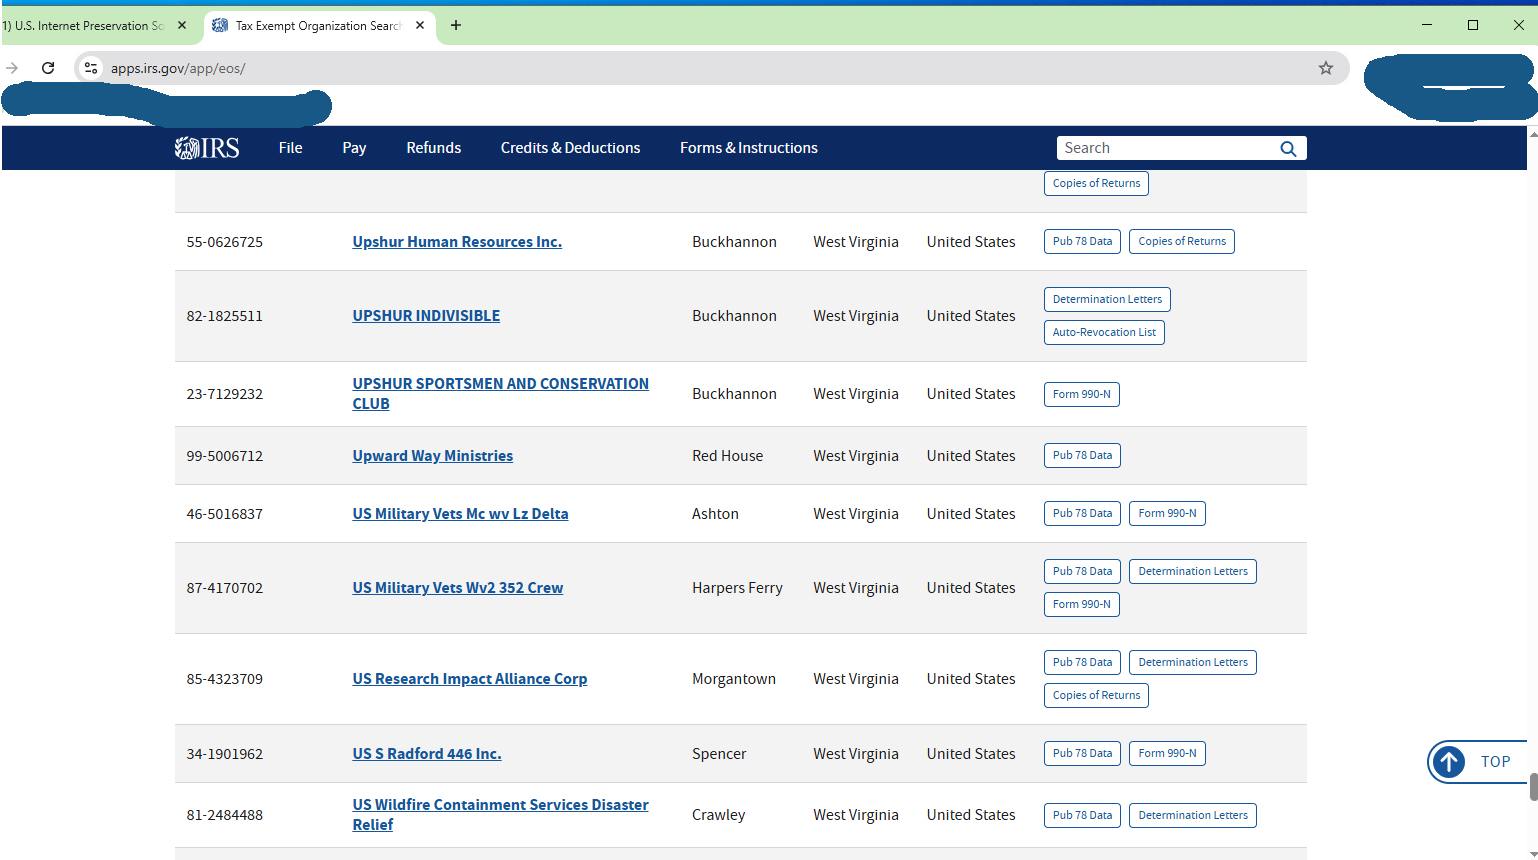
Task: Click Pub 78 Data for Lz Delta row
Action: (1082, 514)
